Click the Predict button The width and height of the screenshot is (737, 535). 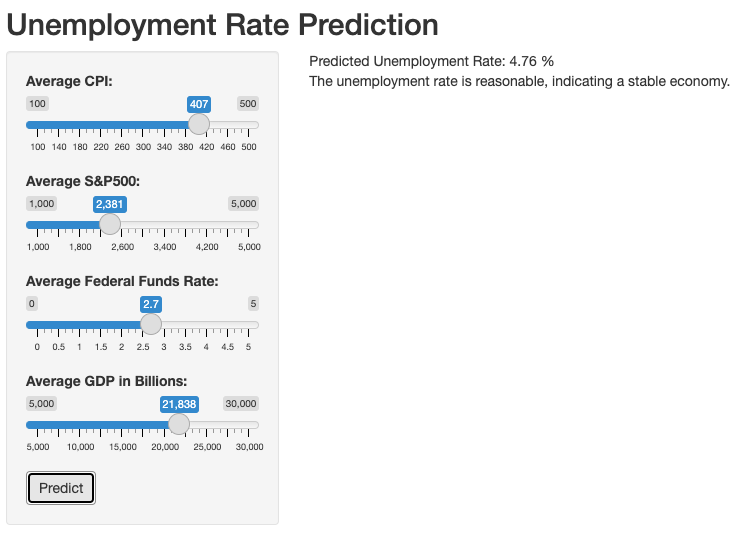click(x=61, y=488)
